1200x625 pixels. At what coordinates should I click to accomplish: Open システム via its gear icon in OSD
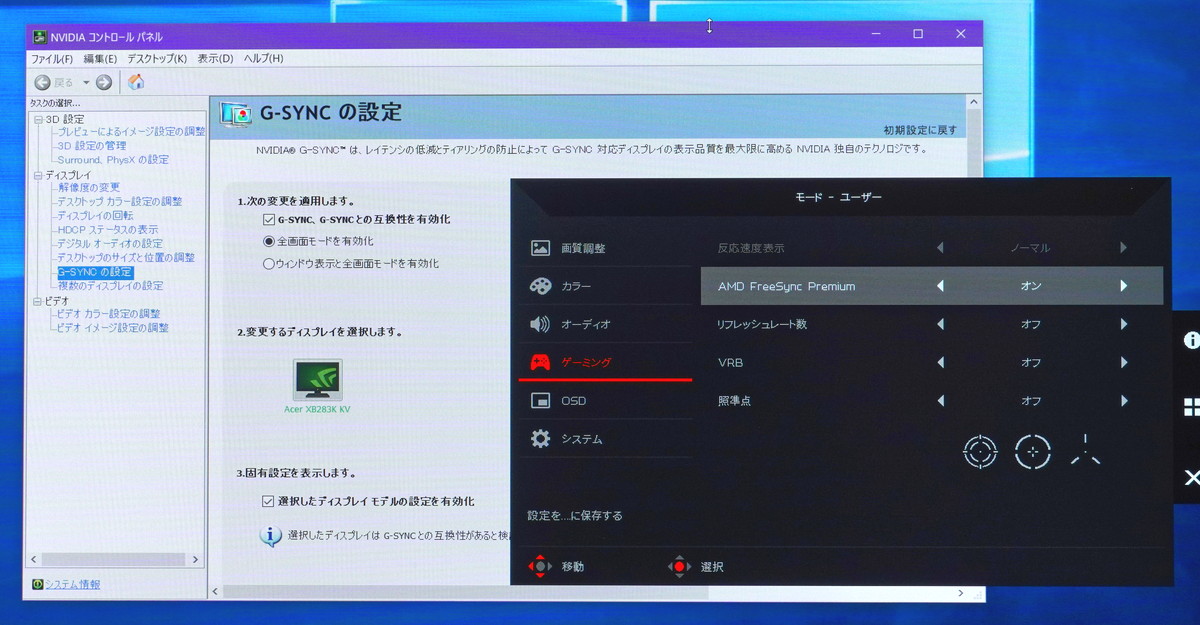(x=540, y=439)
